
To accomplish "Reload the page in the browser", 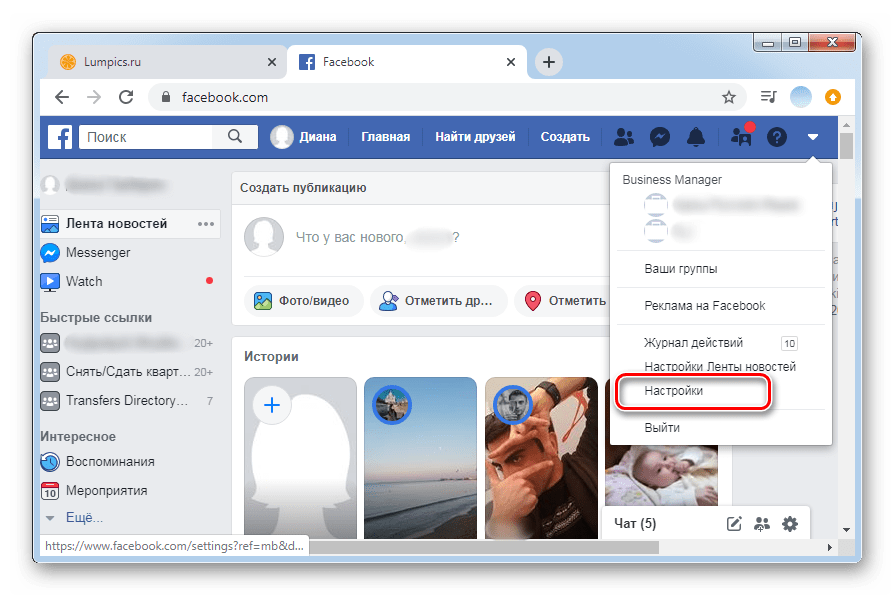I will pos(126,97).
